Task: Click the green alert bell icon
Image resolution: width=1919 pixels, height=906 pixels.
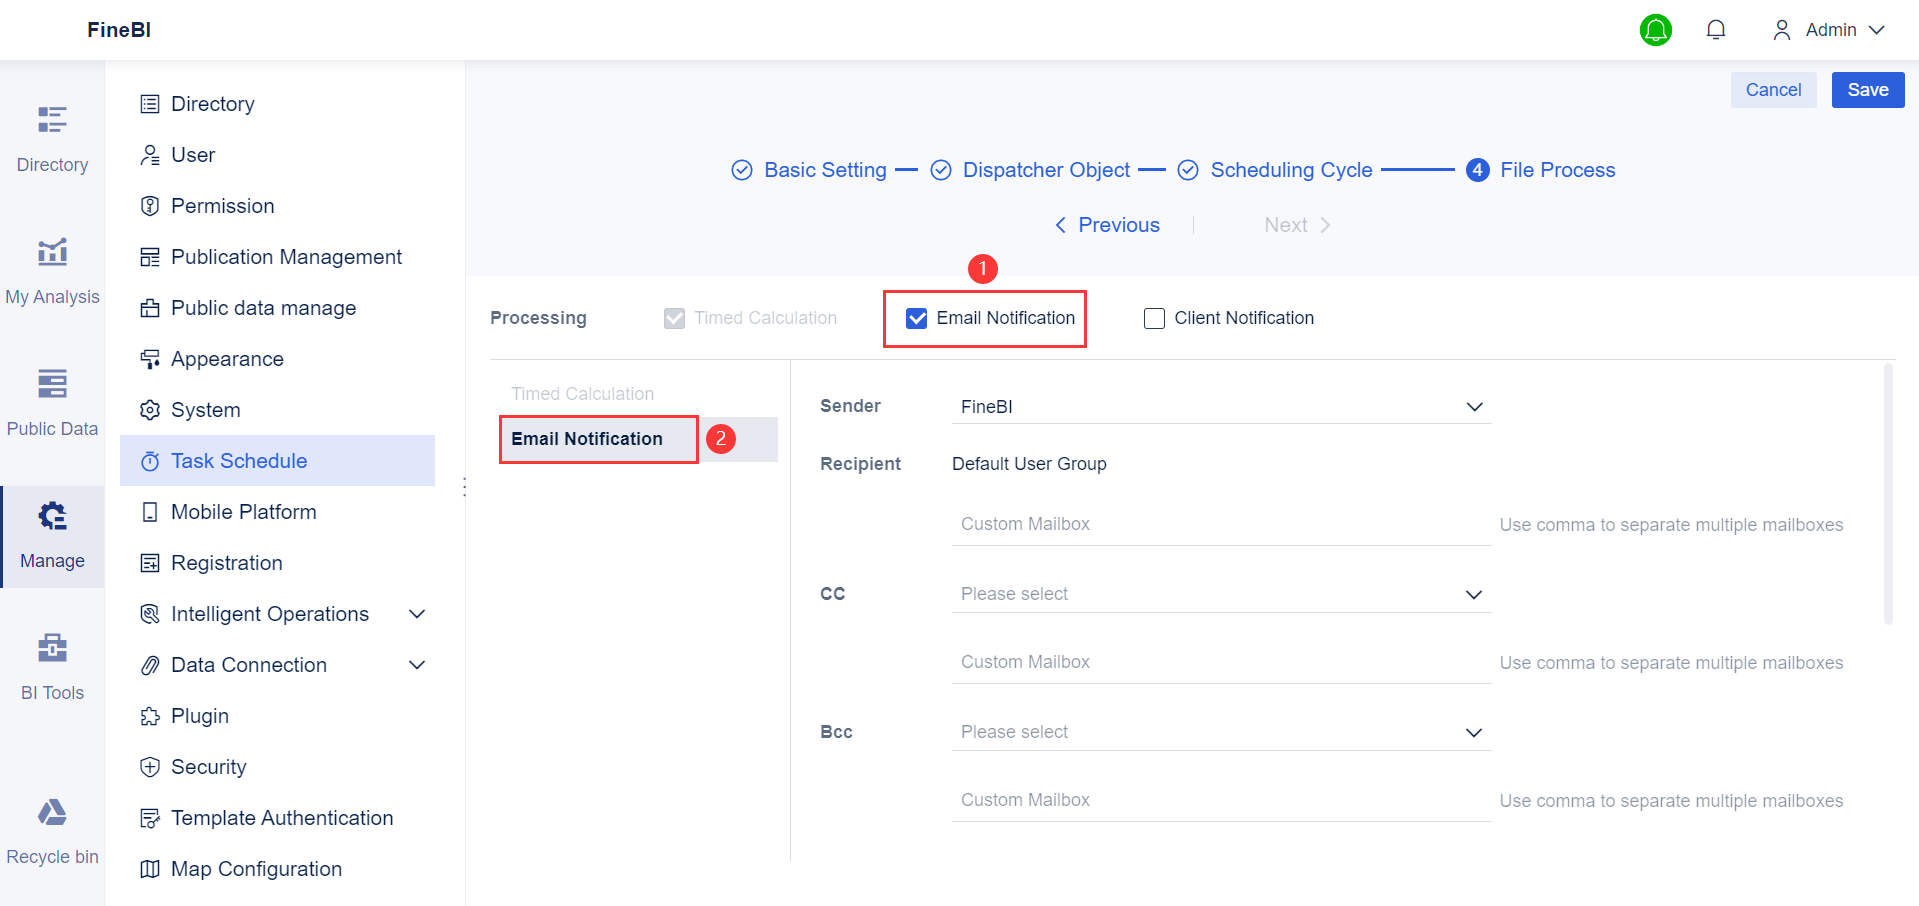Action: tap(1656, 30)
